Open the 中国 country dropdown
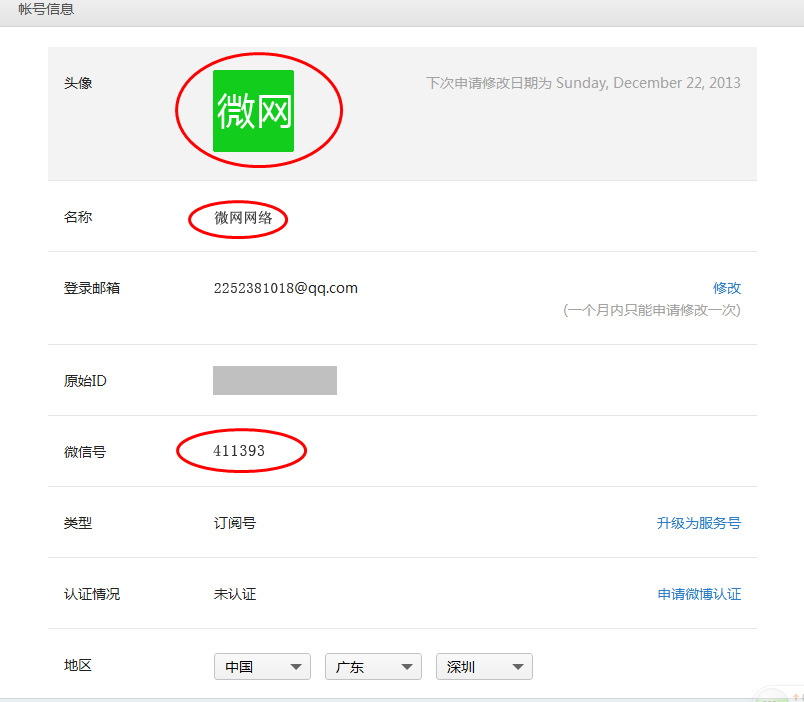Screen dimensions: 804x702 pos(262,667)
